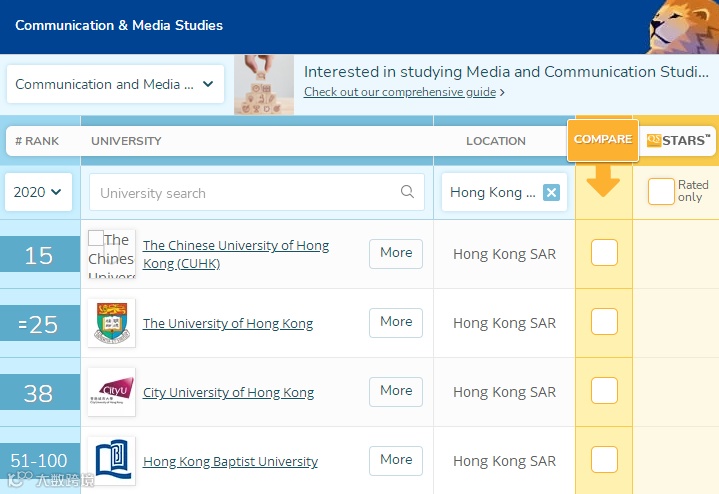Tick compare checkbox for CUHK
Screen dimensions: 719x494
click(604, 254)
